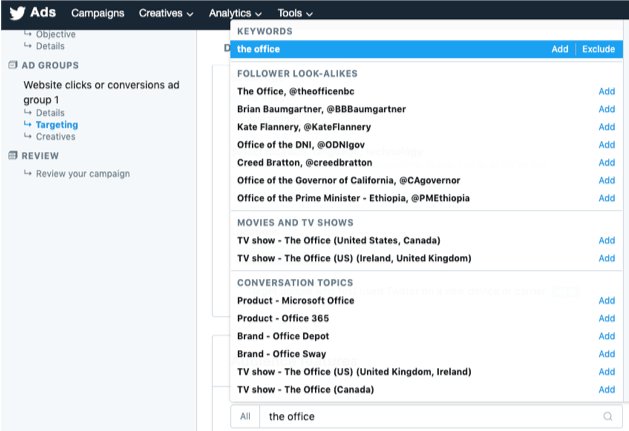Image resolution: width=629 pixels, height=431 pixels.
Task: Expand the Analytics dropdown menu
Action: (x=235, y=13)
